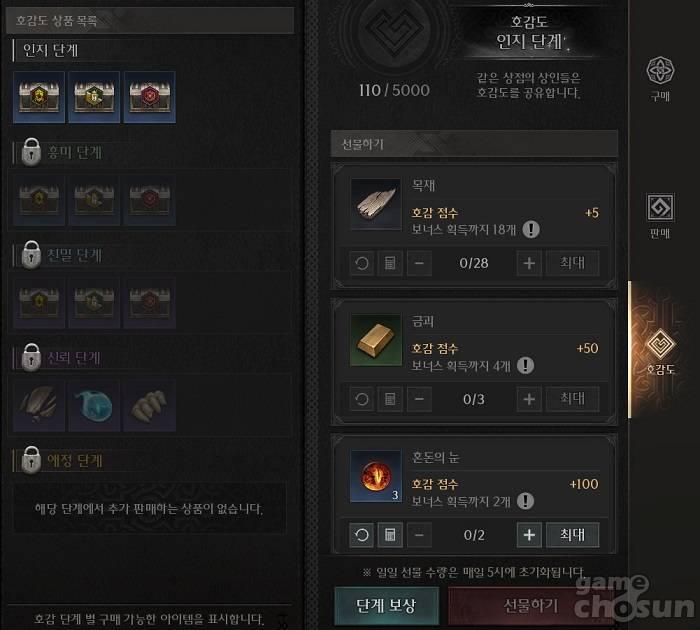
Task: Click the reset icon in 목재 row
Action: coord(362,263)
